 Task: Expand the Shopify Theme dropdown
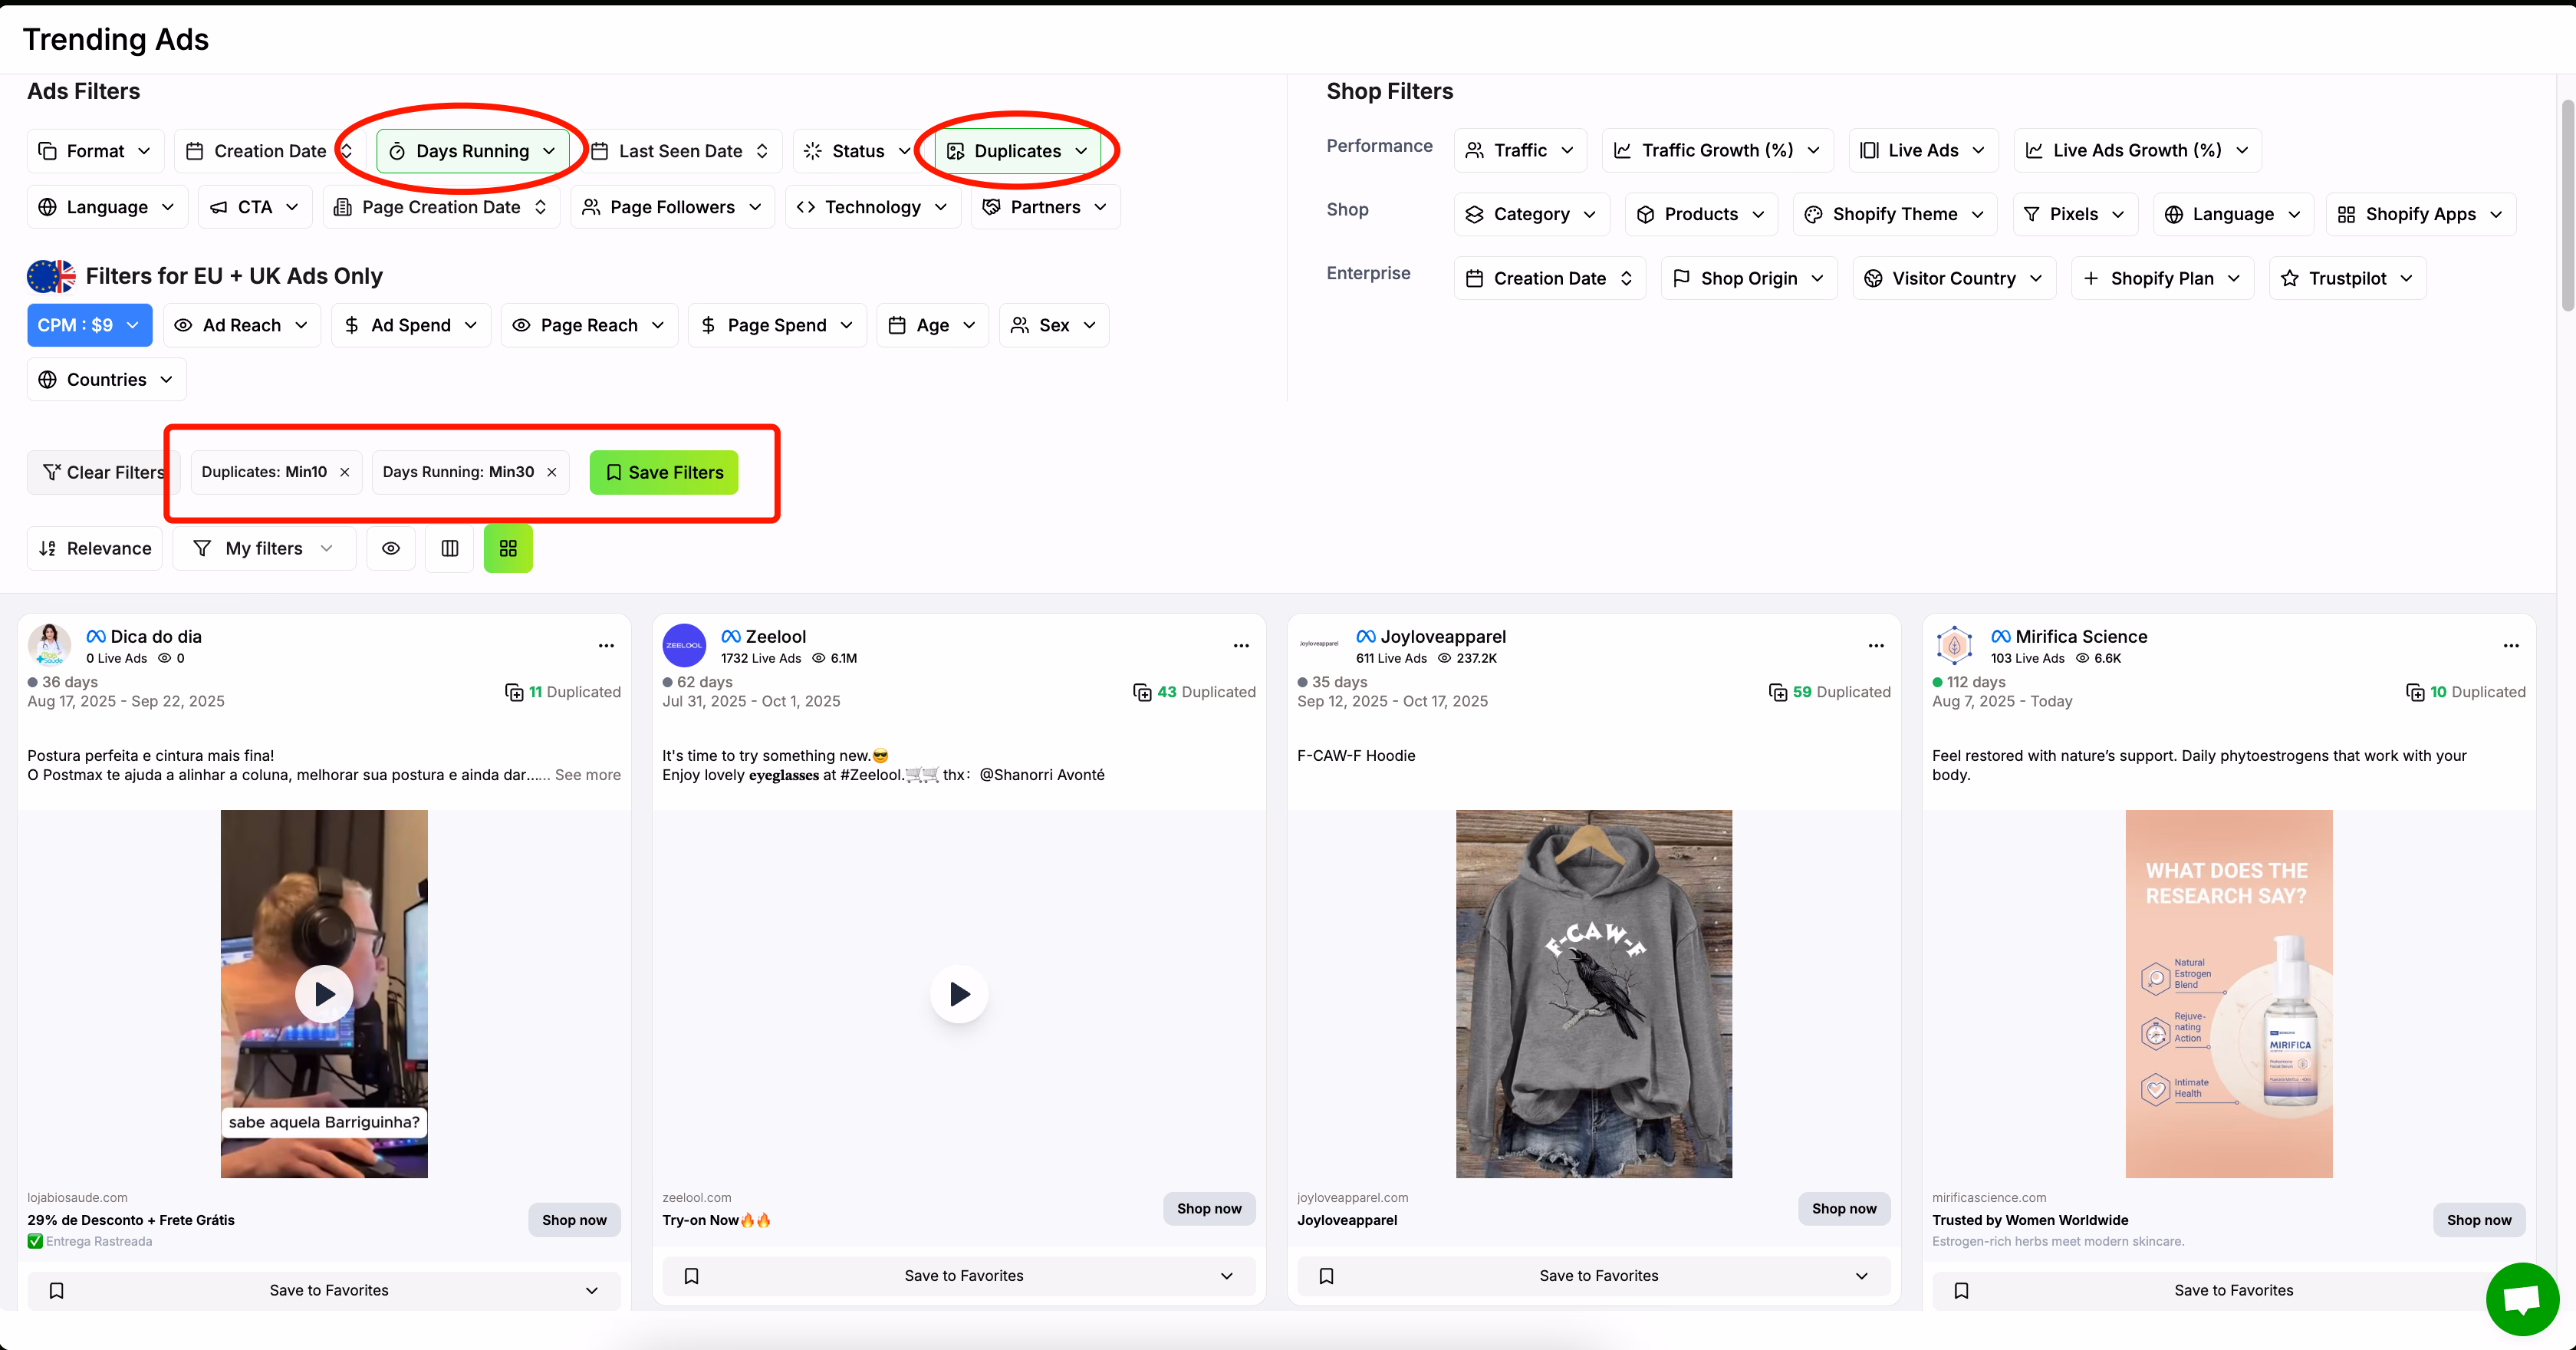tap(1893, 213)
